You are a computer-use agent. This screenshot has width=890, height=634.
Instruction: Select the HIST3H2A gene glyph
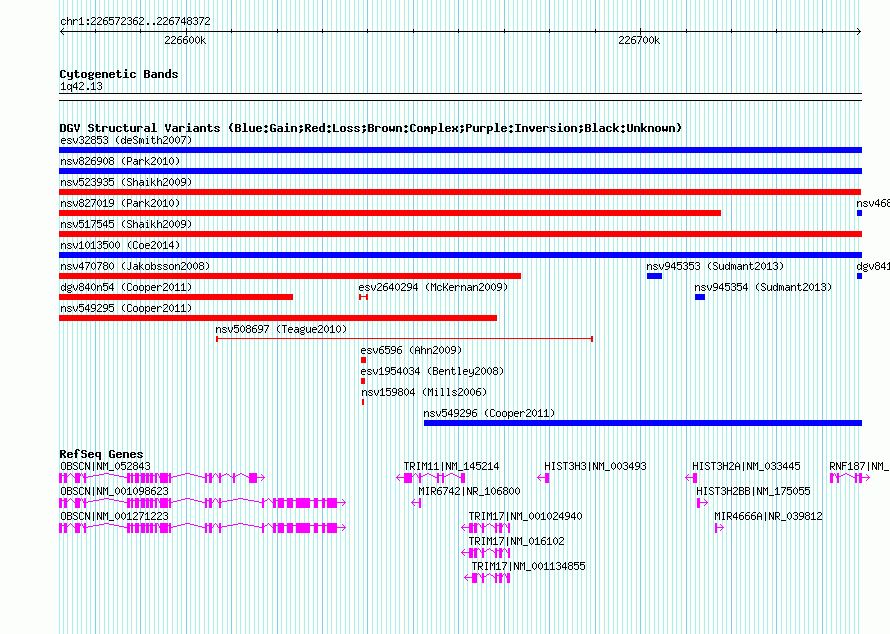coord(691,478)
